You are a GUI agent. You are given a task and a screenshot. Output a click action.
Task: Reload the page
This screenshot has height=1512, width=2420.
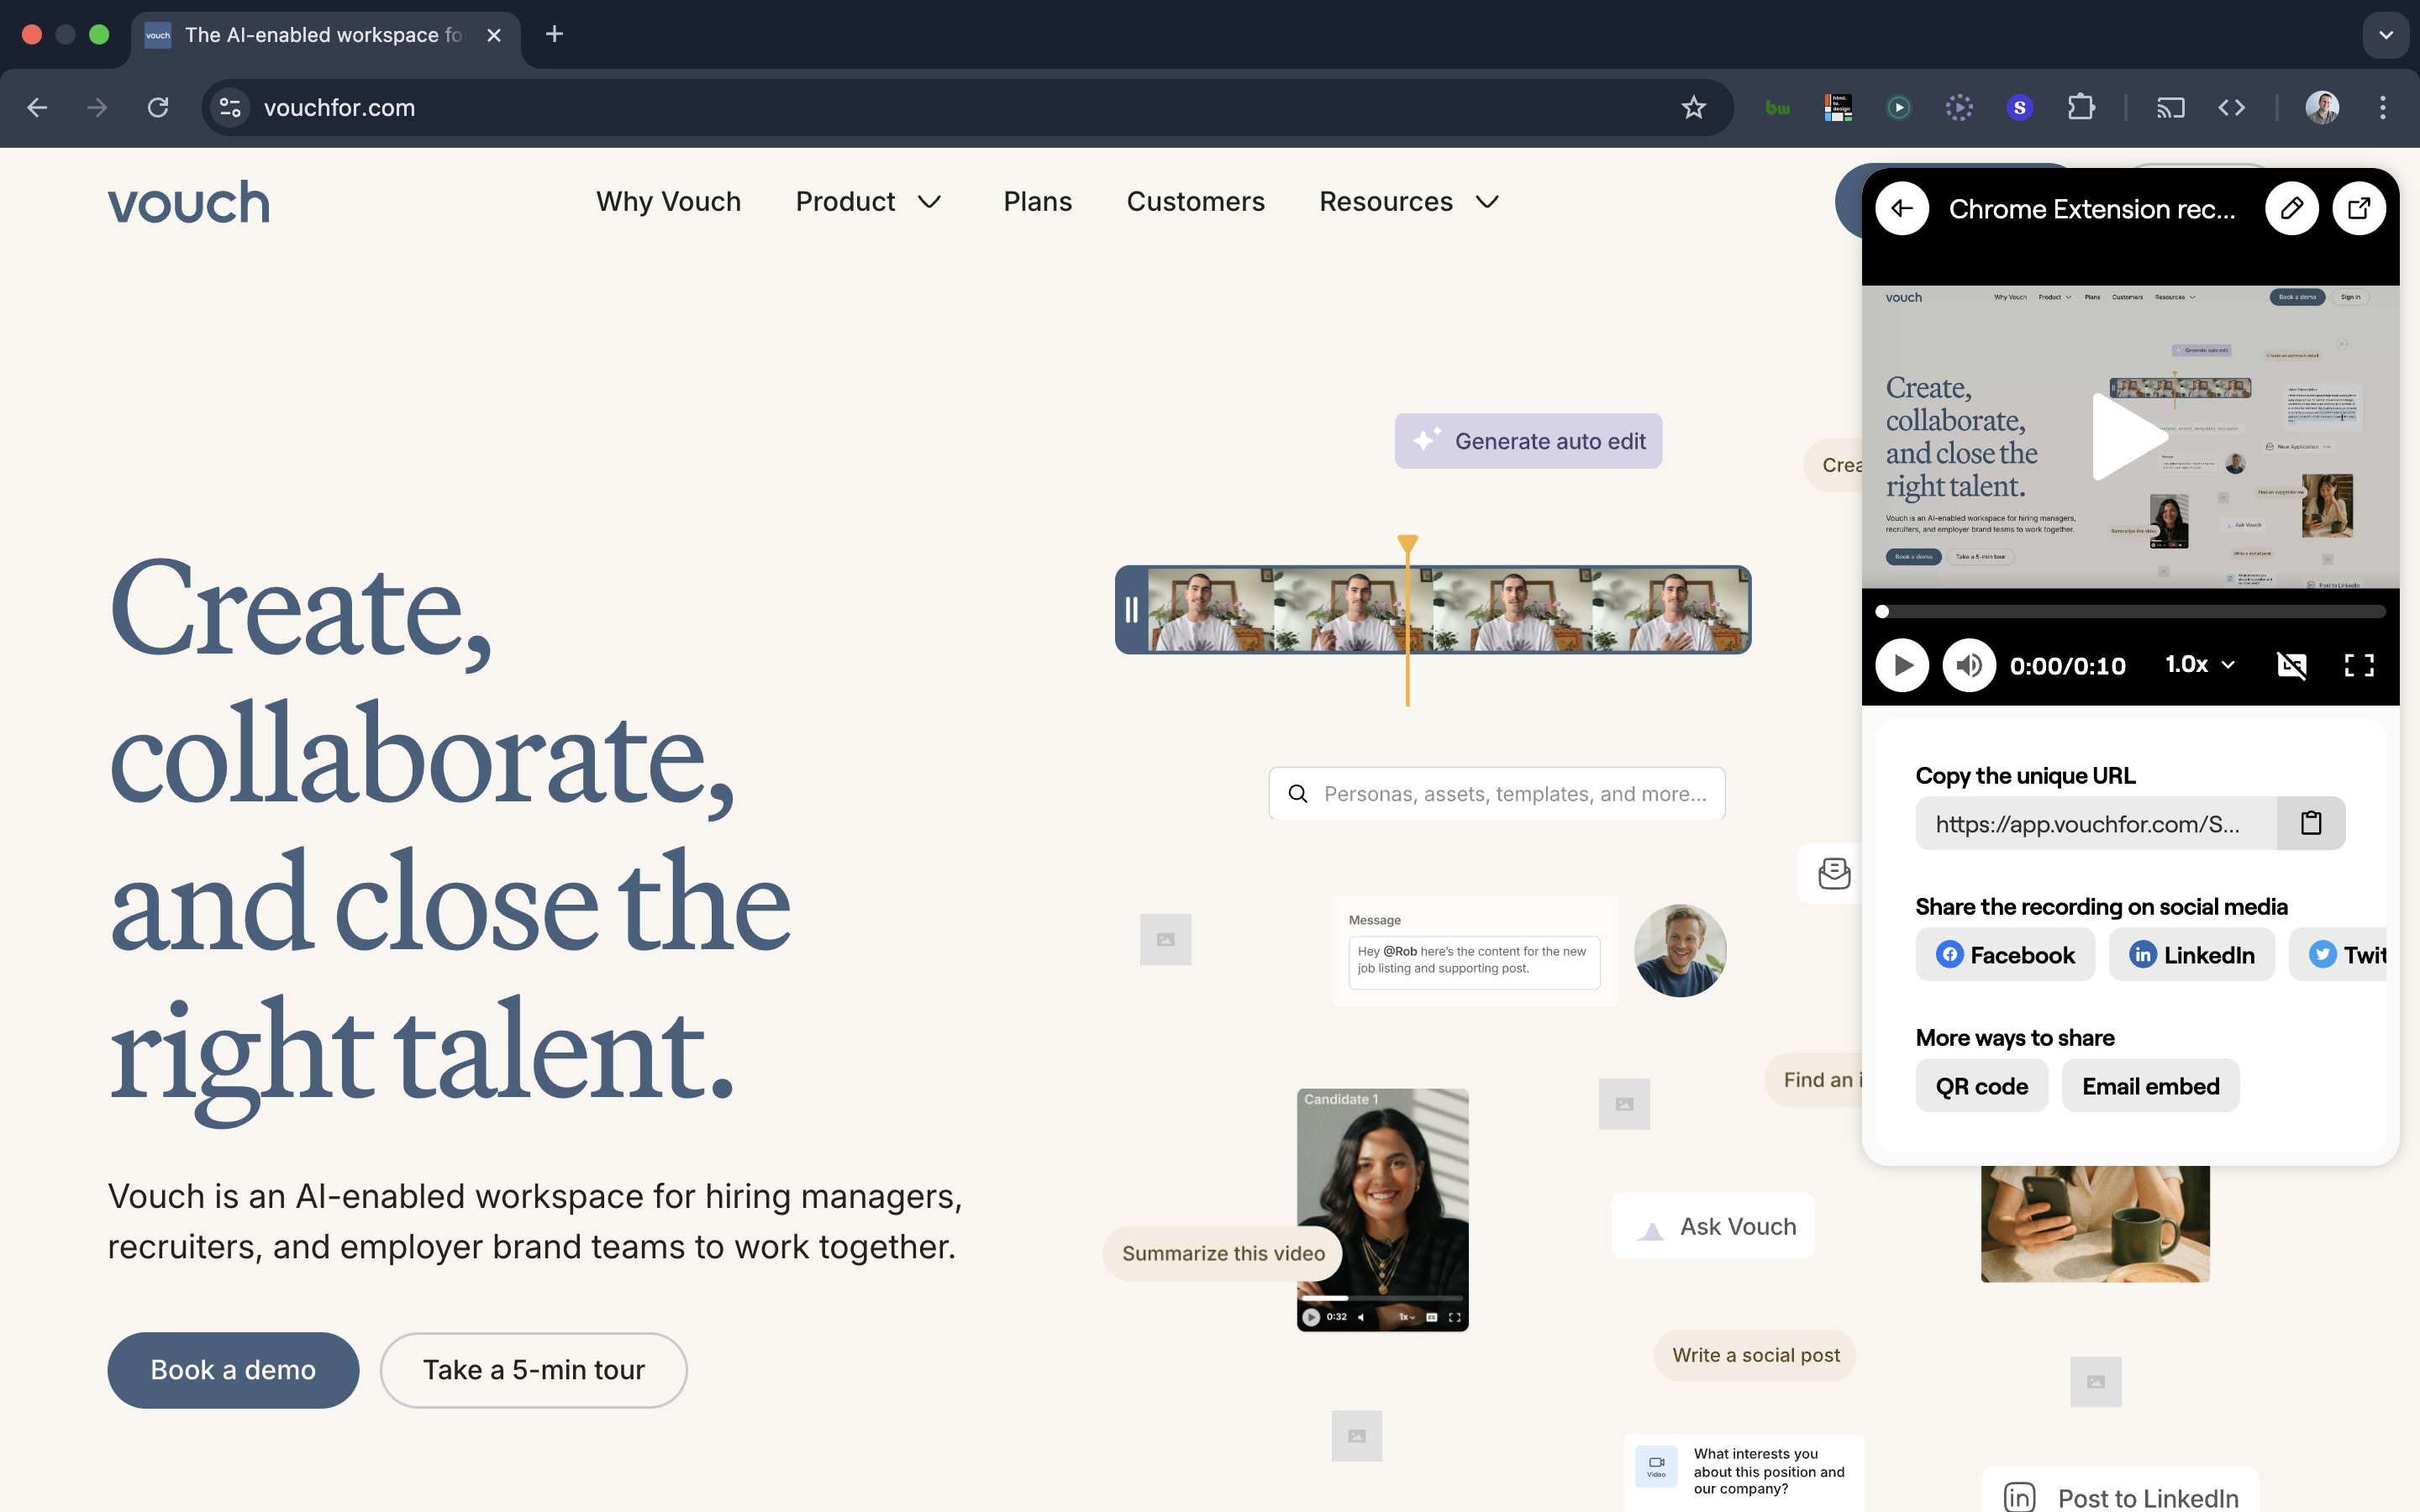(158, 107)
